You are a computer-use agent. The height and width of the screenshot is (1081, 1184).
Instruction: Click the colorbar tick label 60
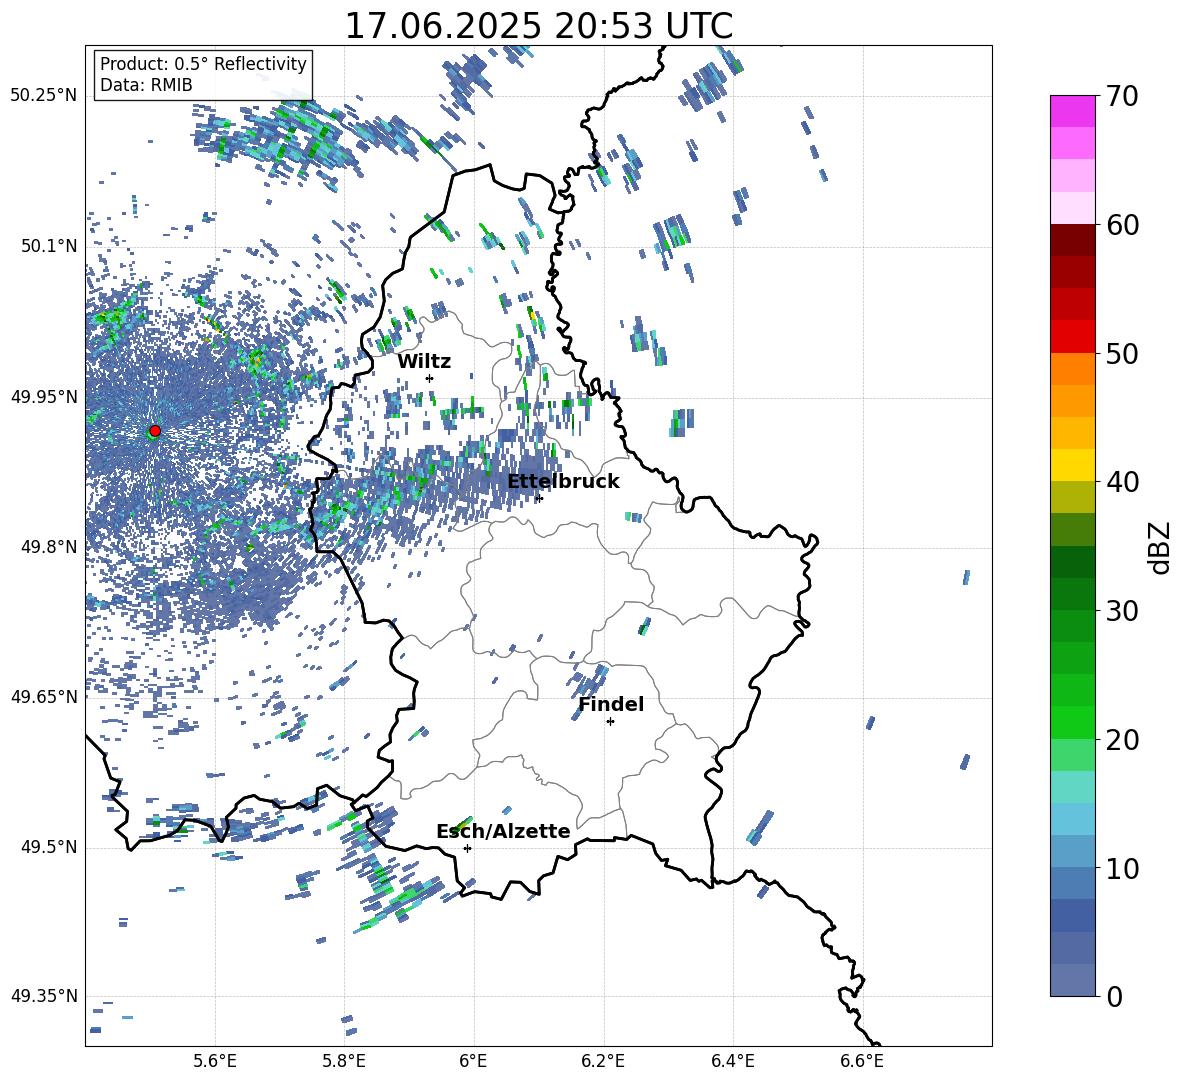(x=1122, y=225)
